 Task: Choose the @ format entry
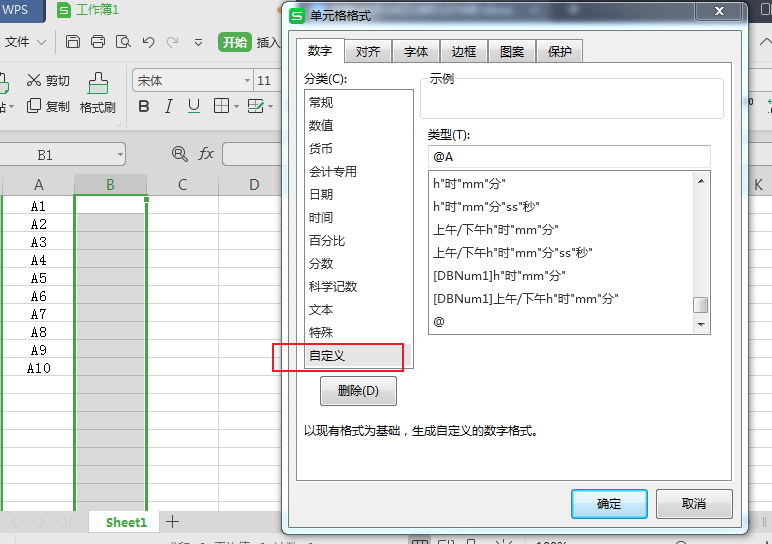560,321
